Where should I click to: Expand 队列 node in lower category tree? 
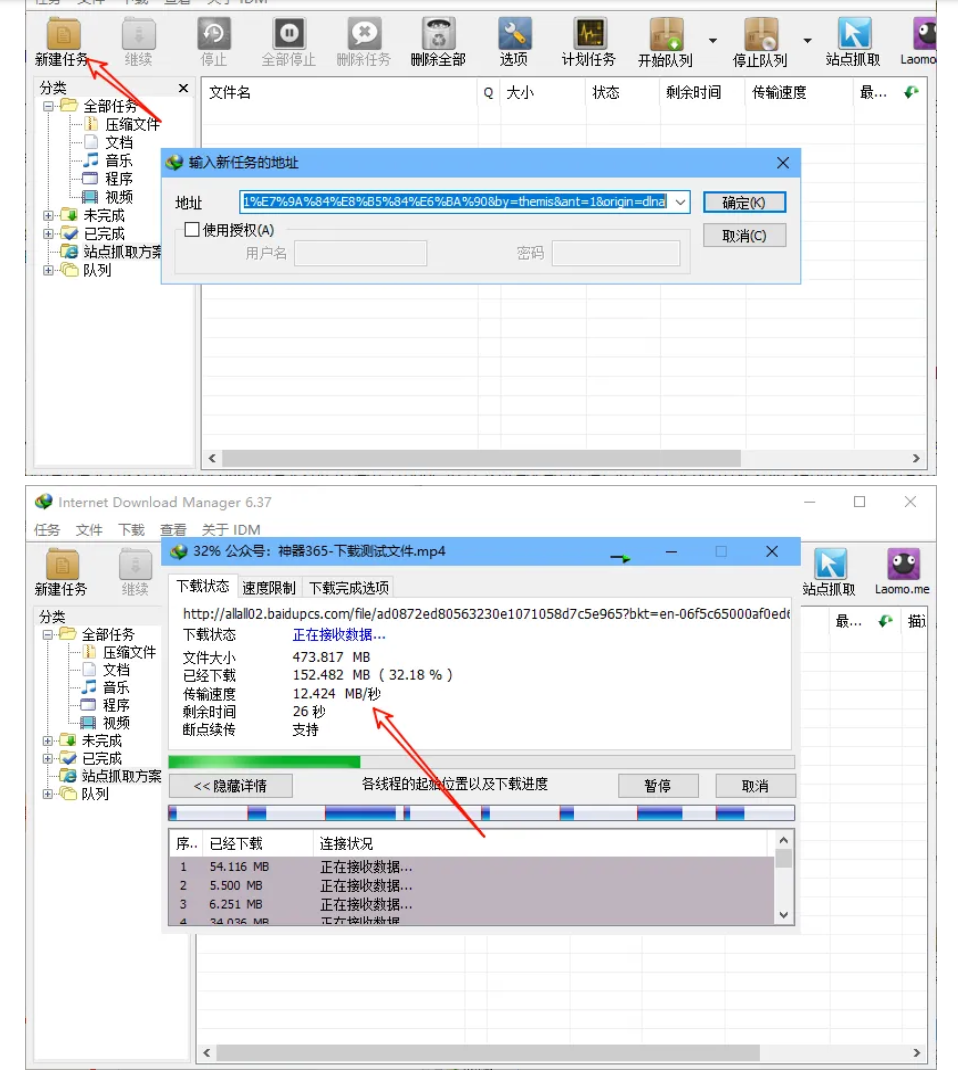coord(47,794)
